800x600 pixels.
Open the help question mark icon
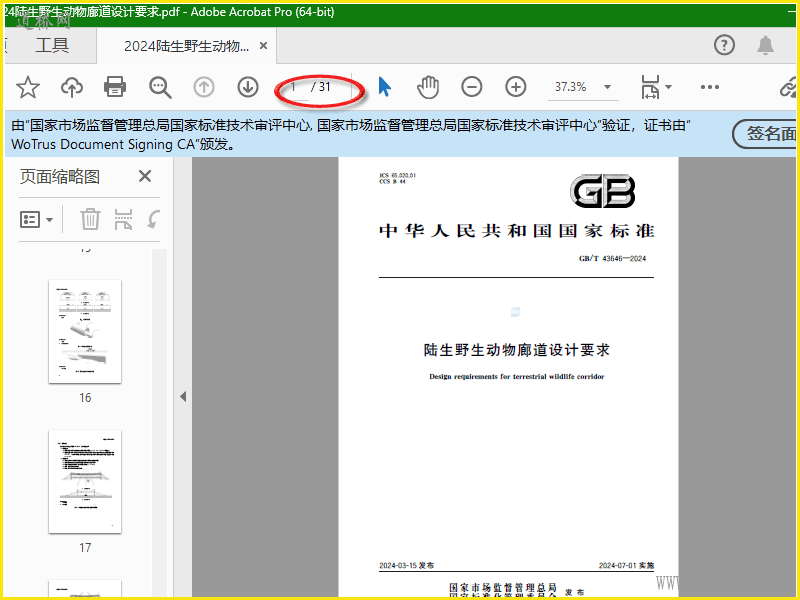point(724,45)
